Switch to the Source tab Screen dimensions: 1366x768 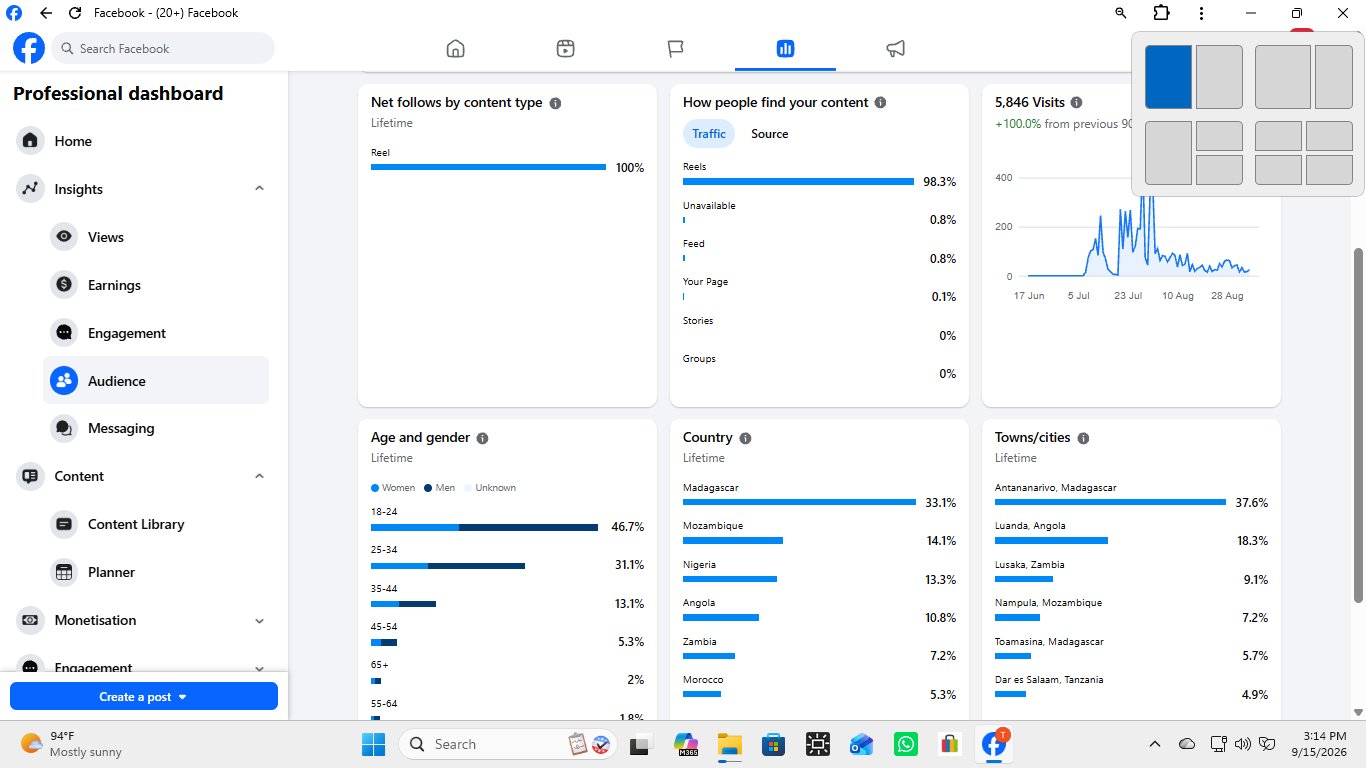point(770,134)
